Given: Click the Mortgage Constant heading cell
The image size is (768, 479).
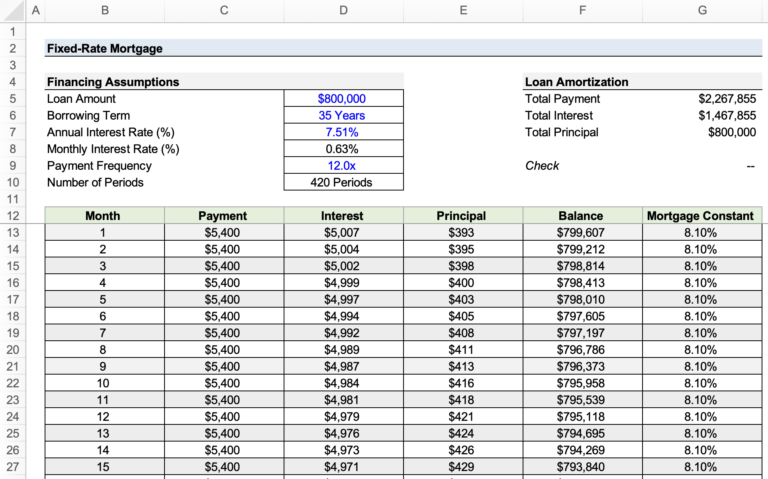Looking at the screenshot, I should [x=702, y=216].
